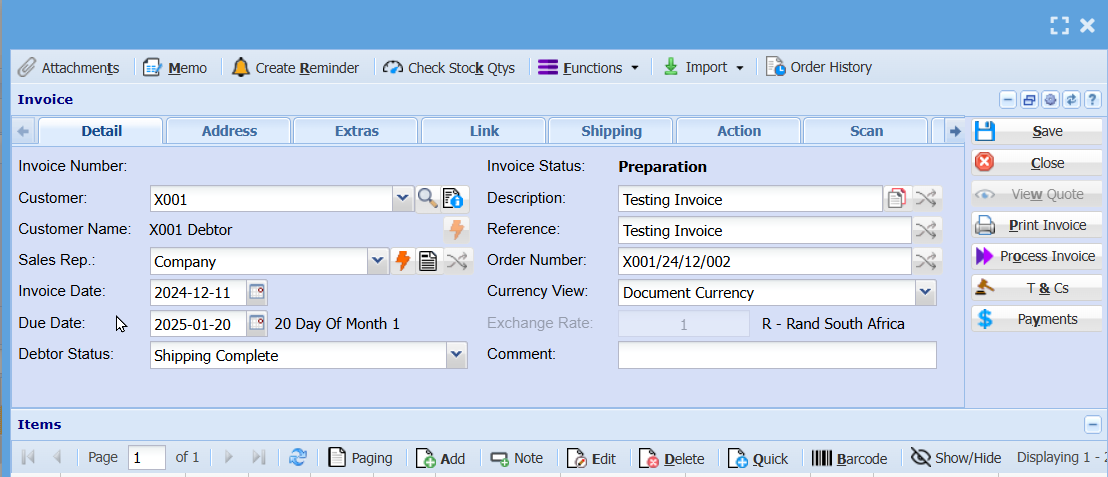This screenshot has height=477, width=1108.
Task: Toggle Show/Hide columns in Items
Action: (x=956, y=458)
